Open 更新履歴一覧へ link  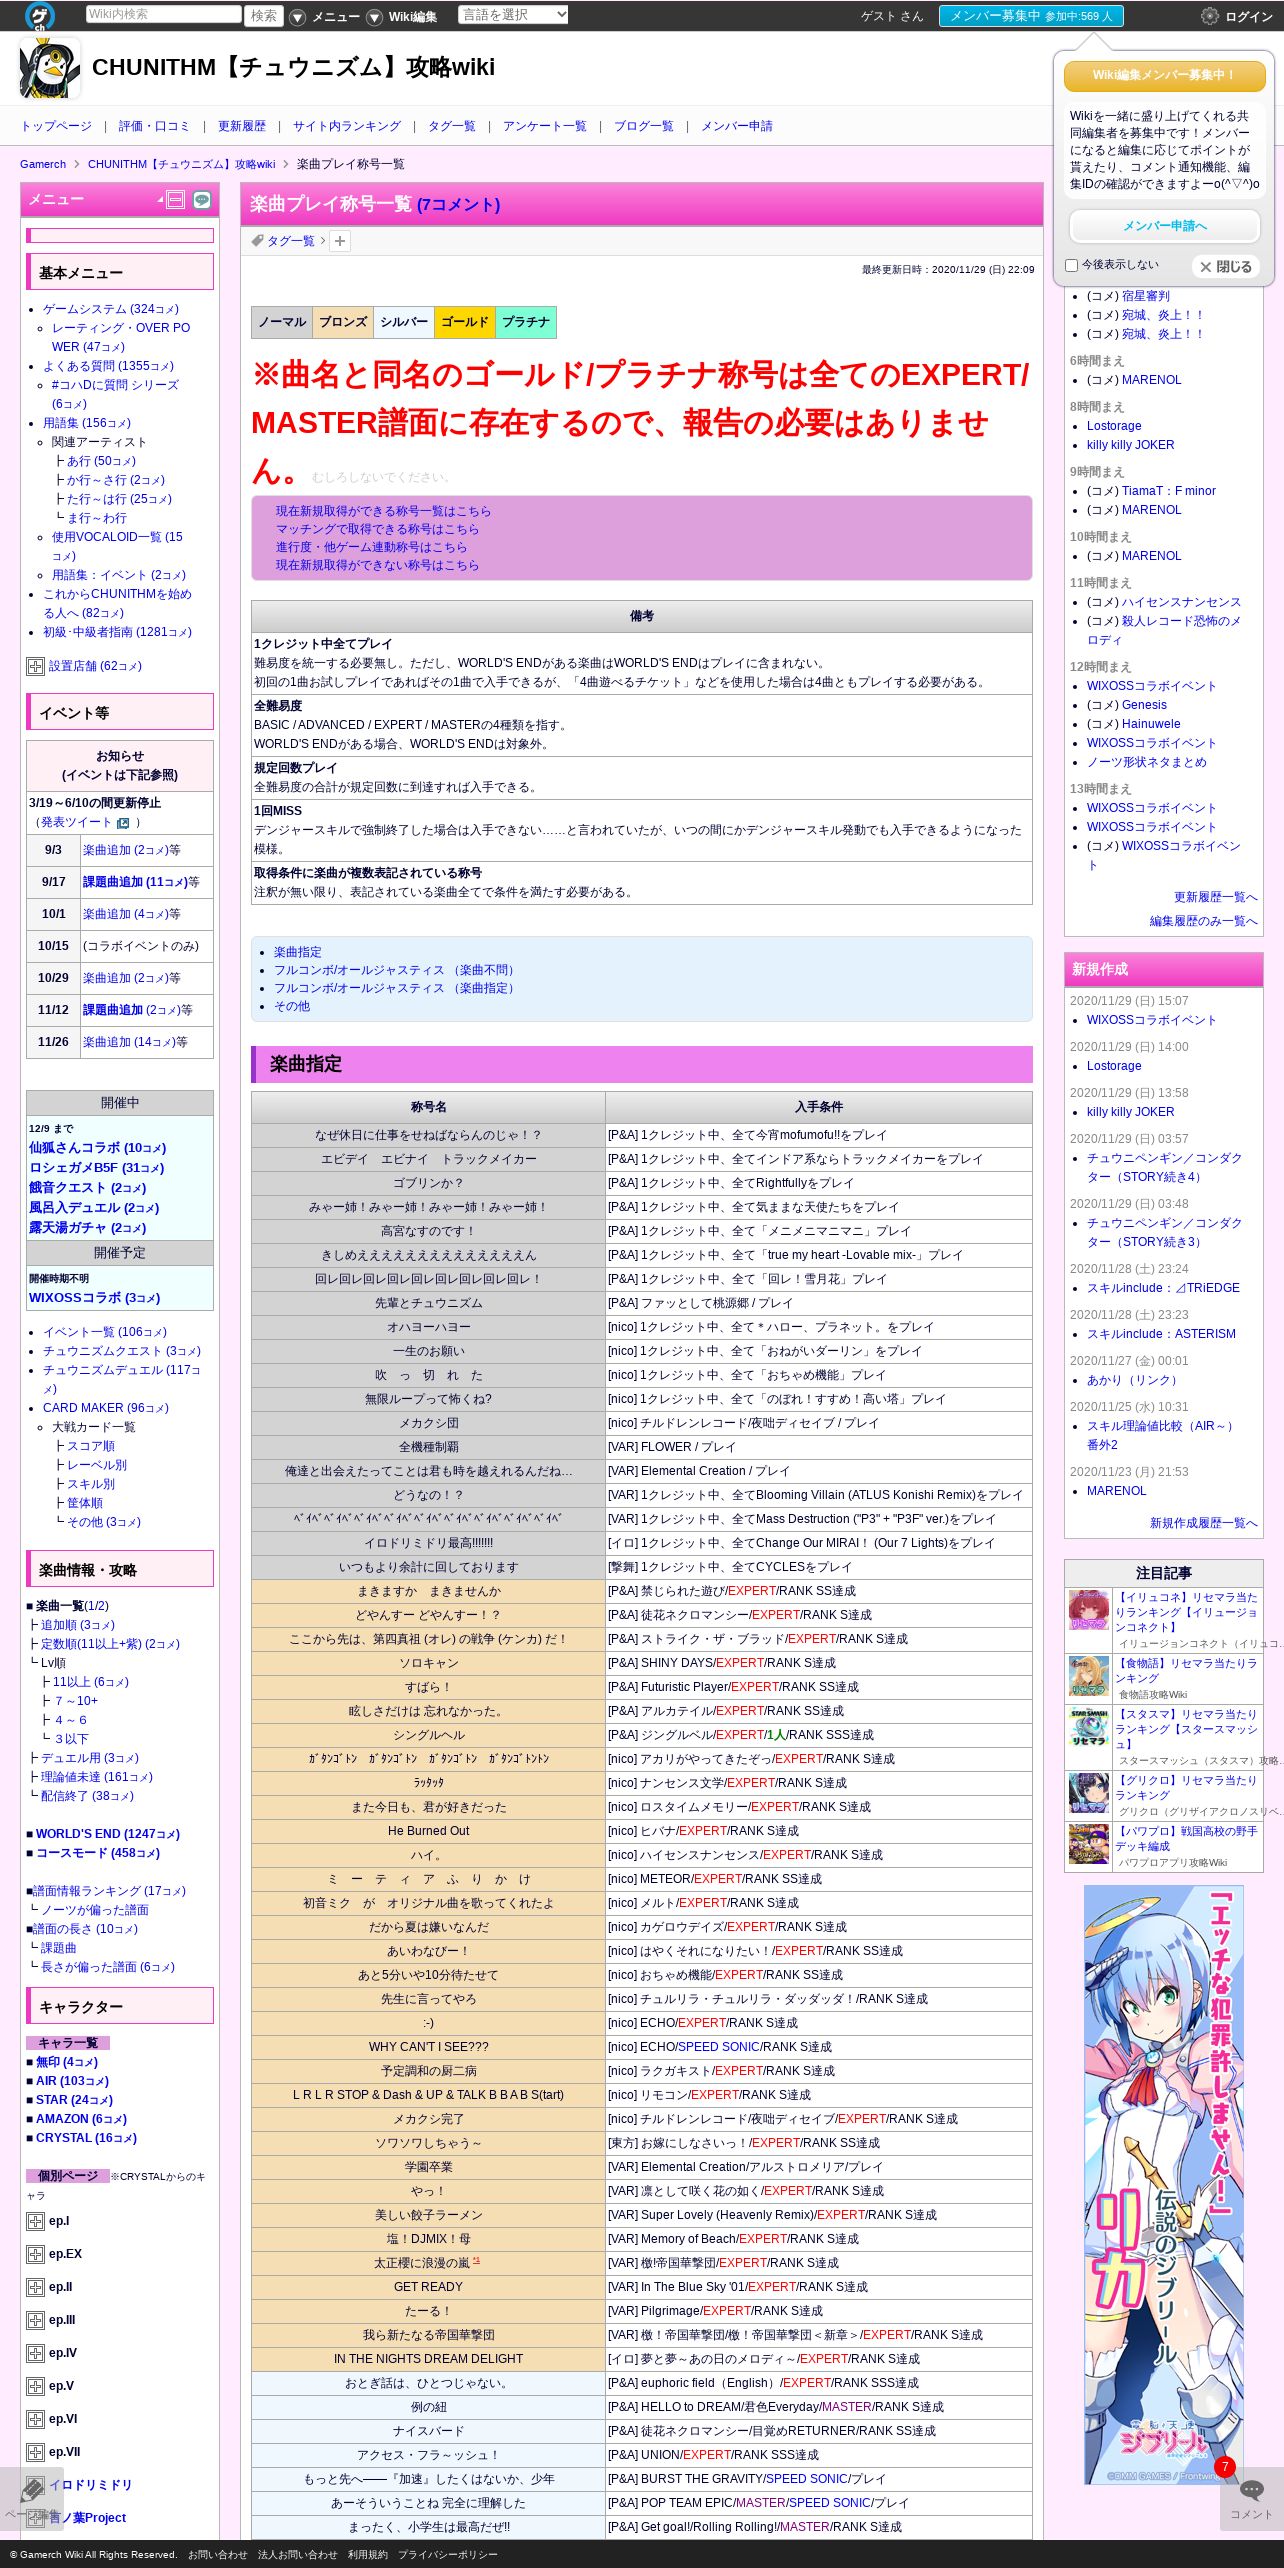pos(1216,897)
